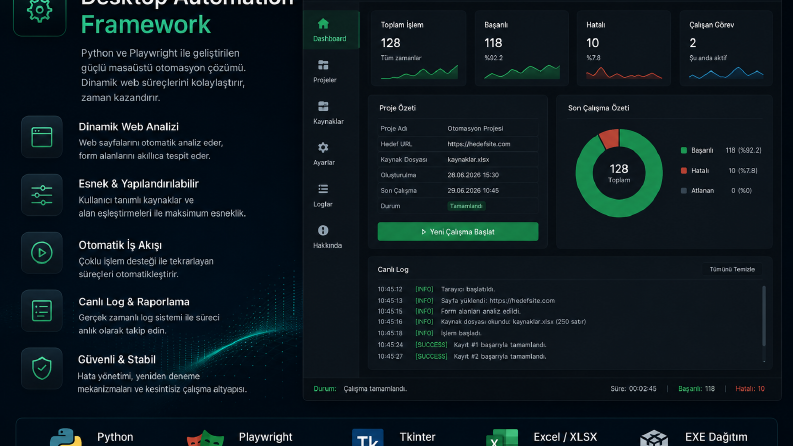Screen dimensions: 793x446
Task: Click the Son Çalışma Özeti panel heading
Action: (598, 108)
